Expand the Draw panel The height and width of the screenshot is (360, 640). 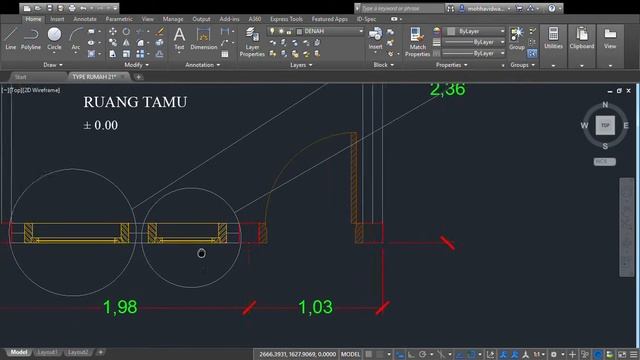[x=53, y=65]
